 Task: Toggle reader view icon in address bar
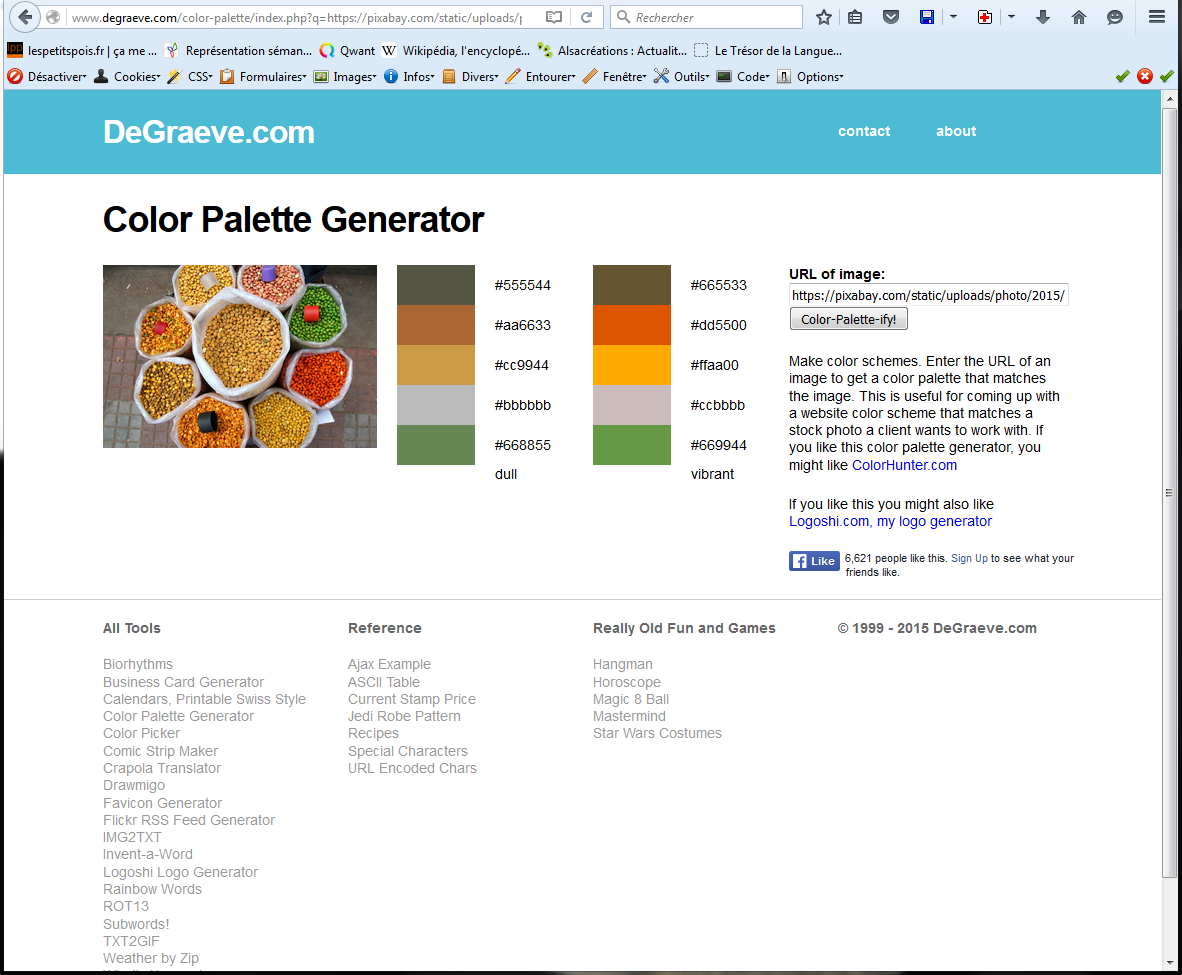(x=555, y=17)
